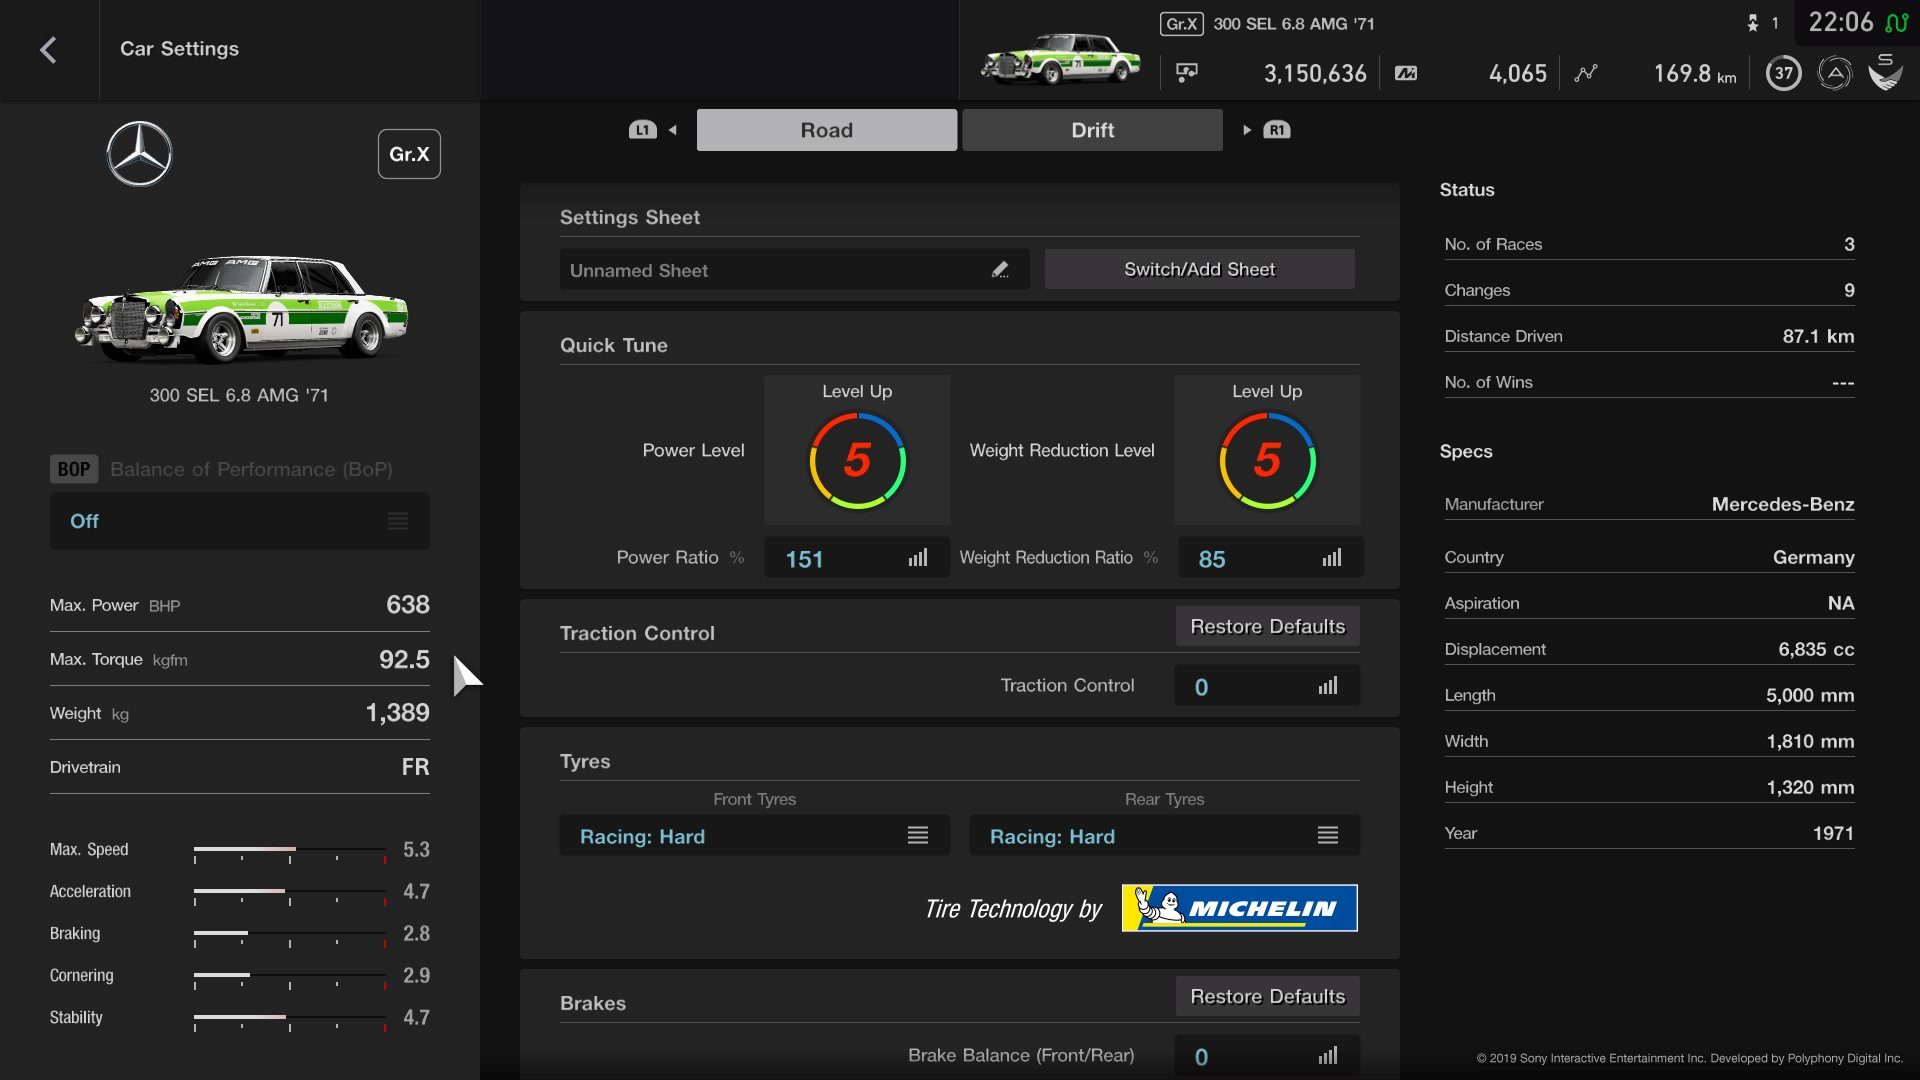This screenshot has width=1920, height=1080.
Task: Click the Braking performance bar
Action: (x=290, y=936)
